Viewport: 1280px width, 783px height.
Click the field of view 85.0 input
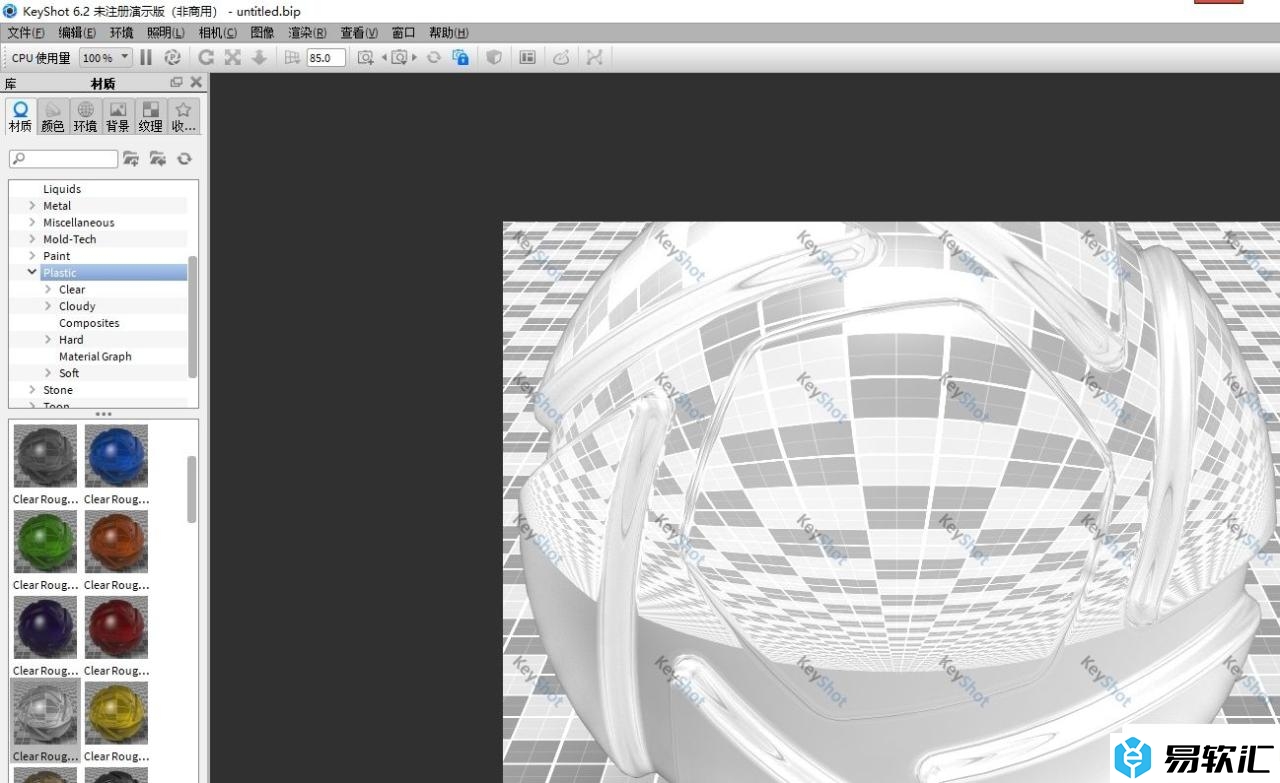click(326, 58)
